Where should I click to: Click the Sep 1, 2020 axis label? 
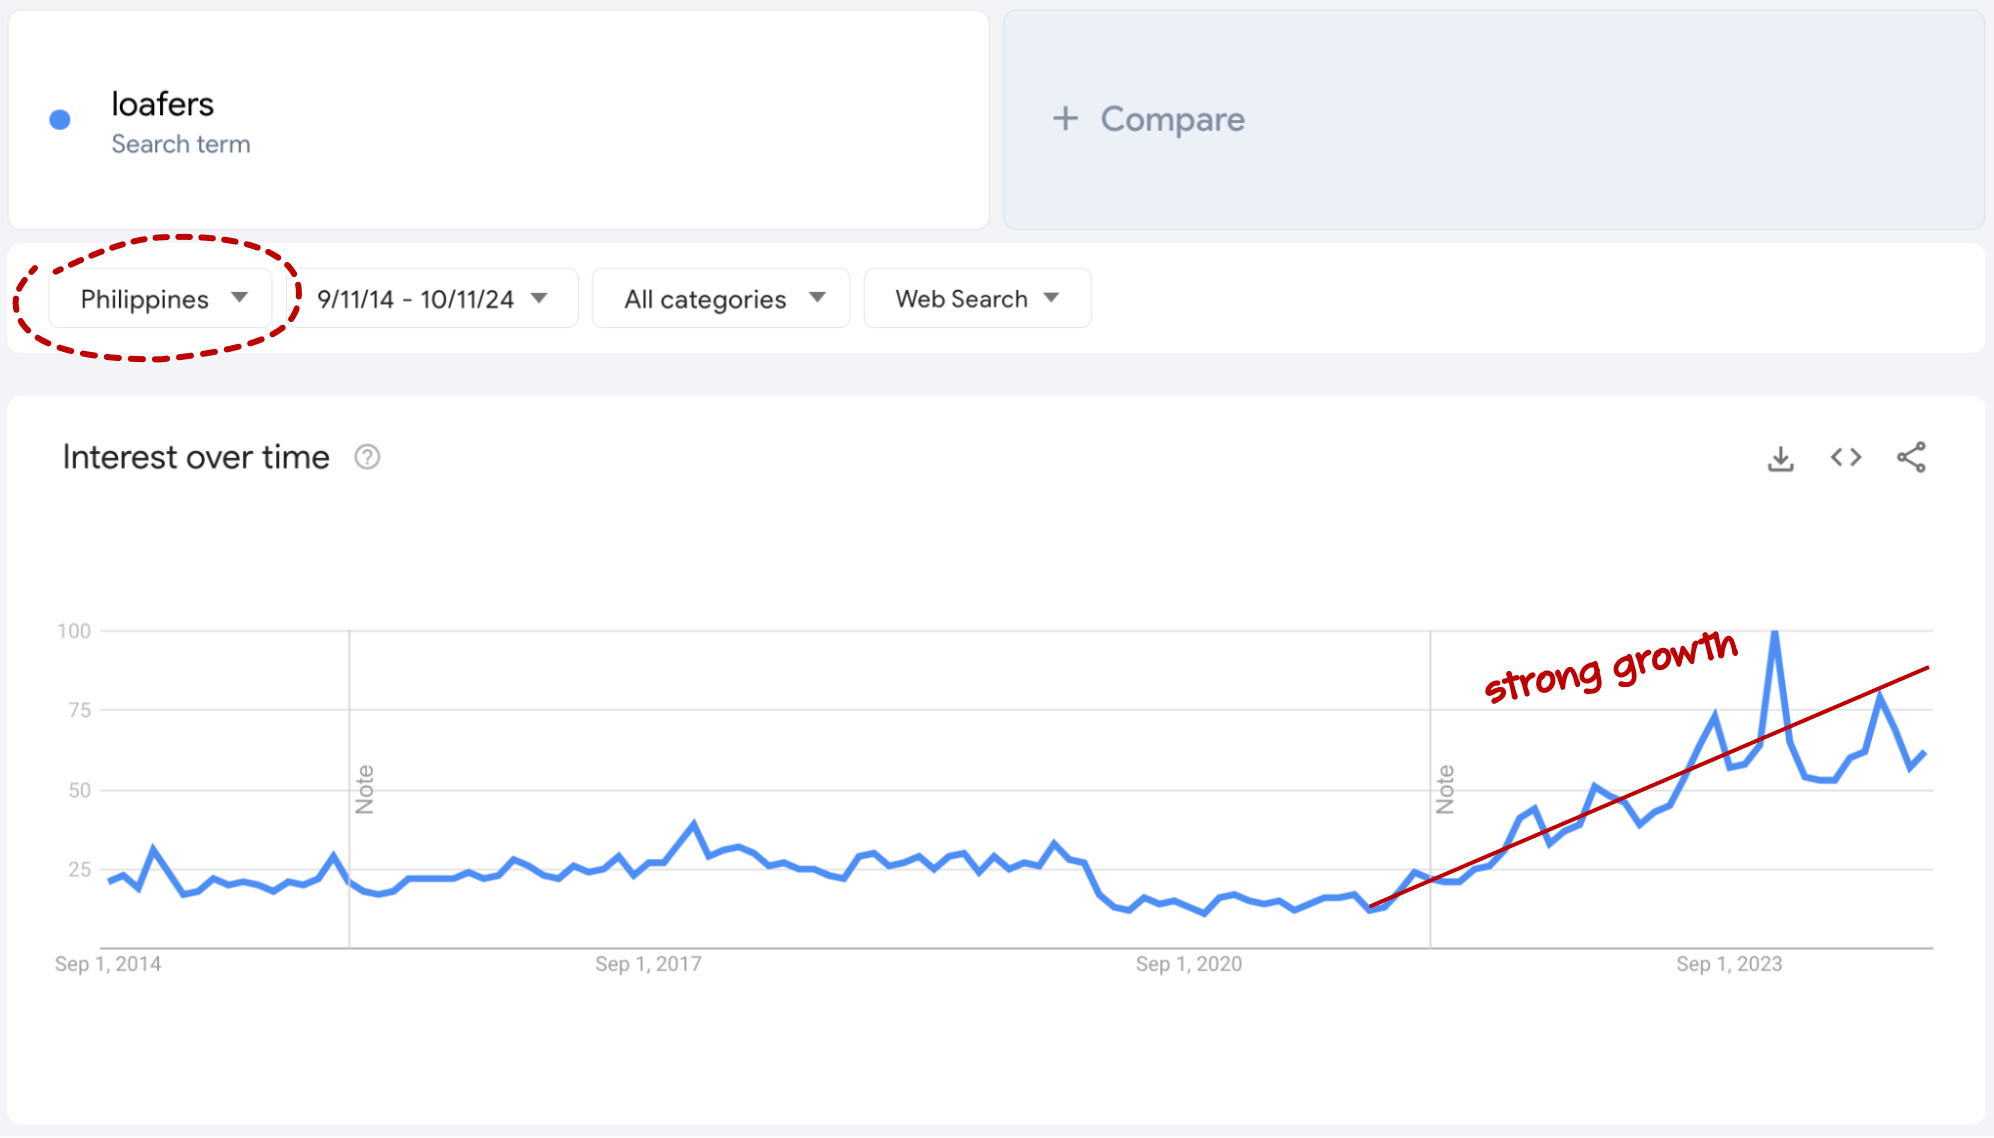(x=1189, y=964)
